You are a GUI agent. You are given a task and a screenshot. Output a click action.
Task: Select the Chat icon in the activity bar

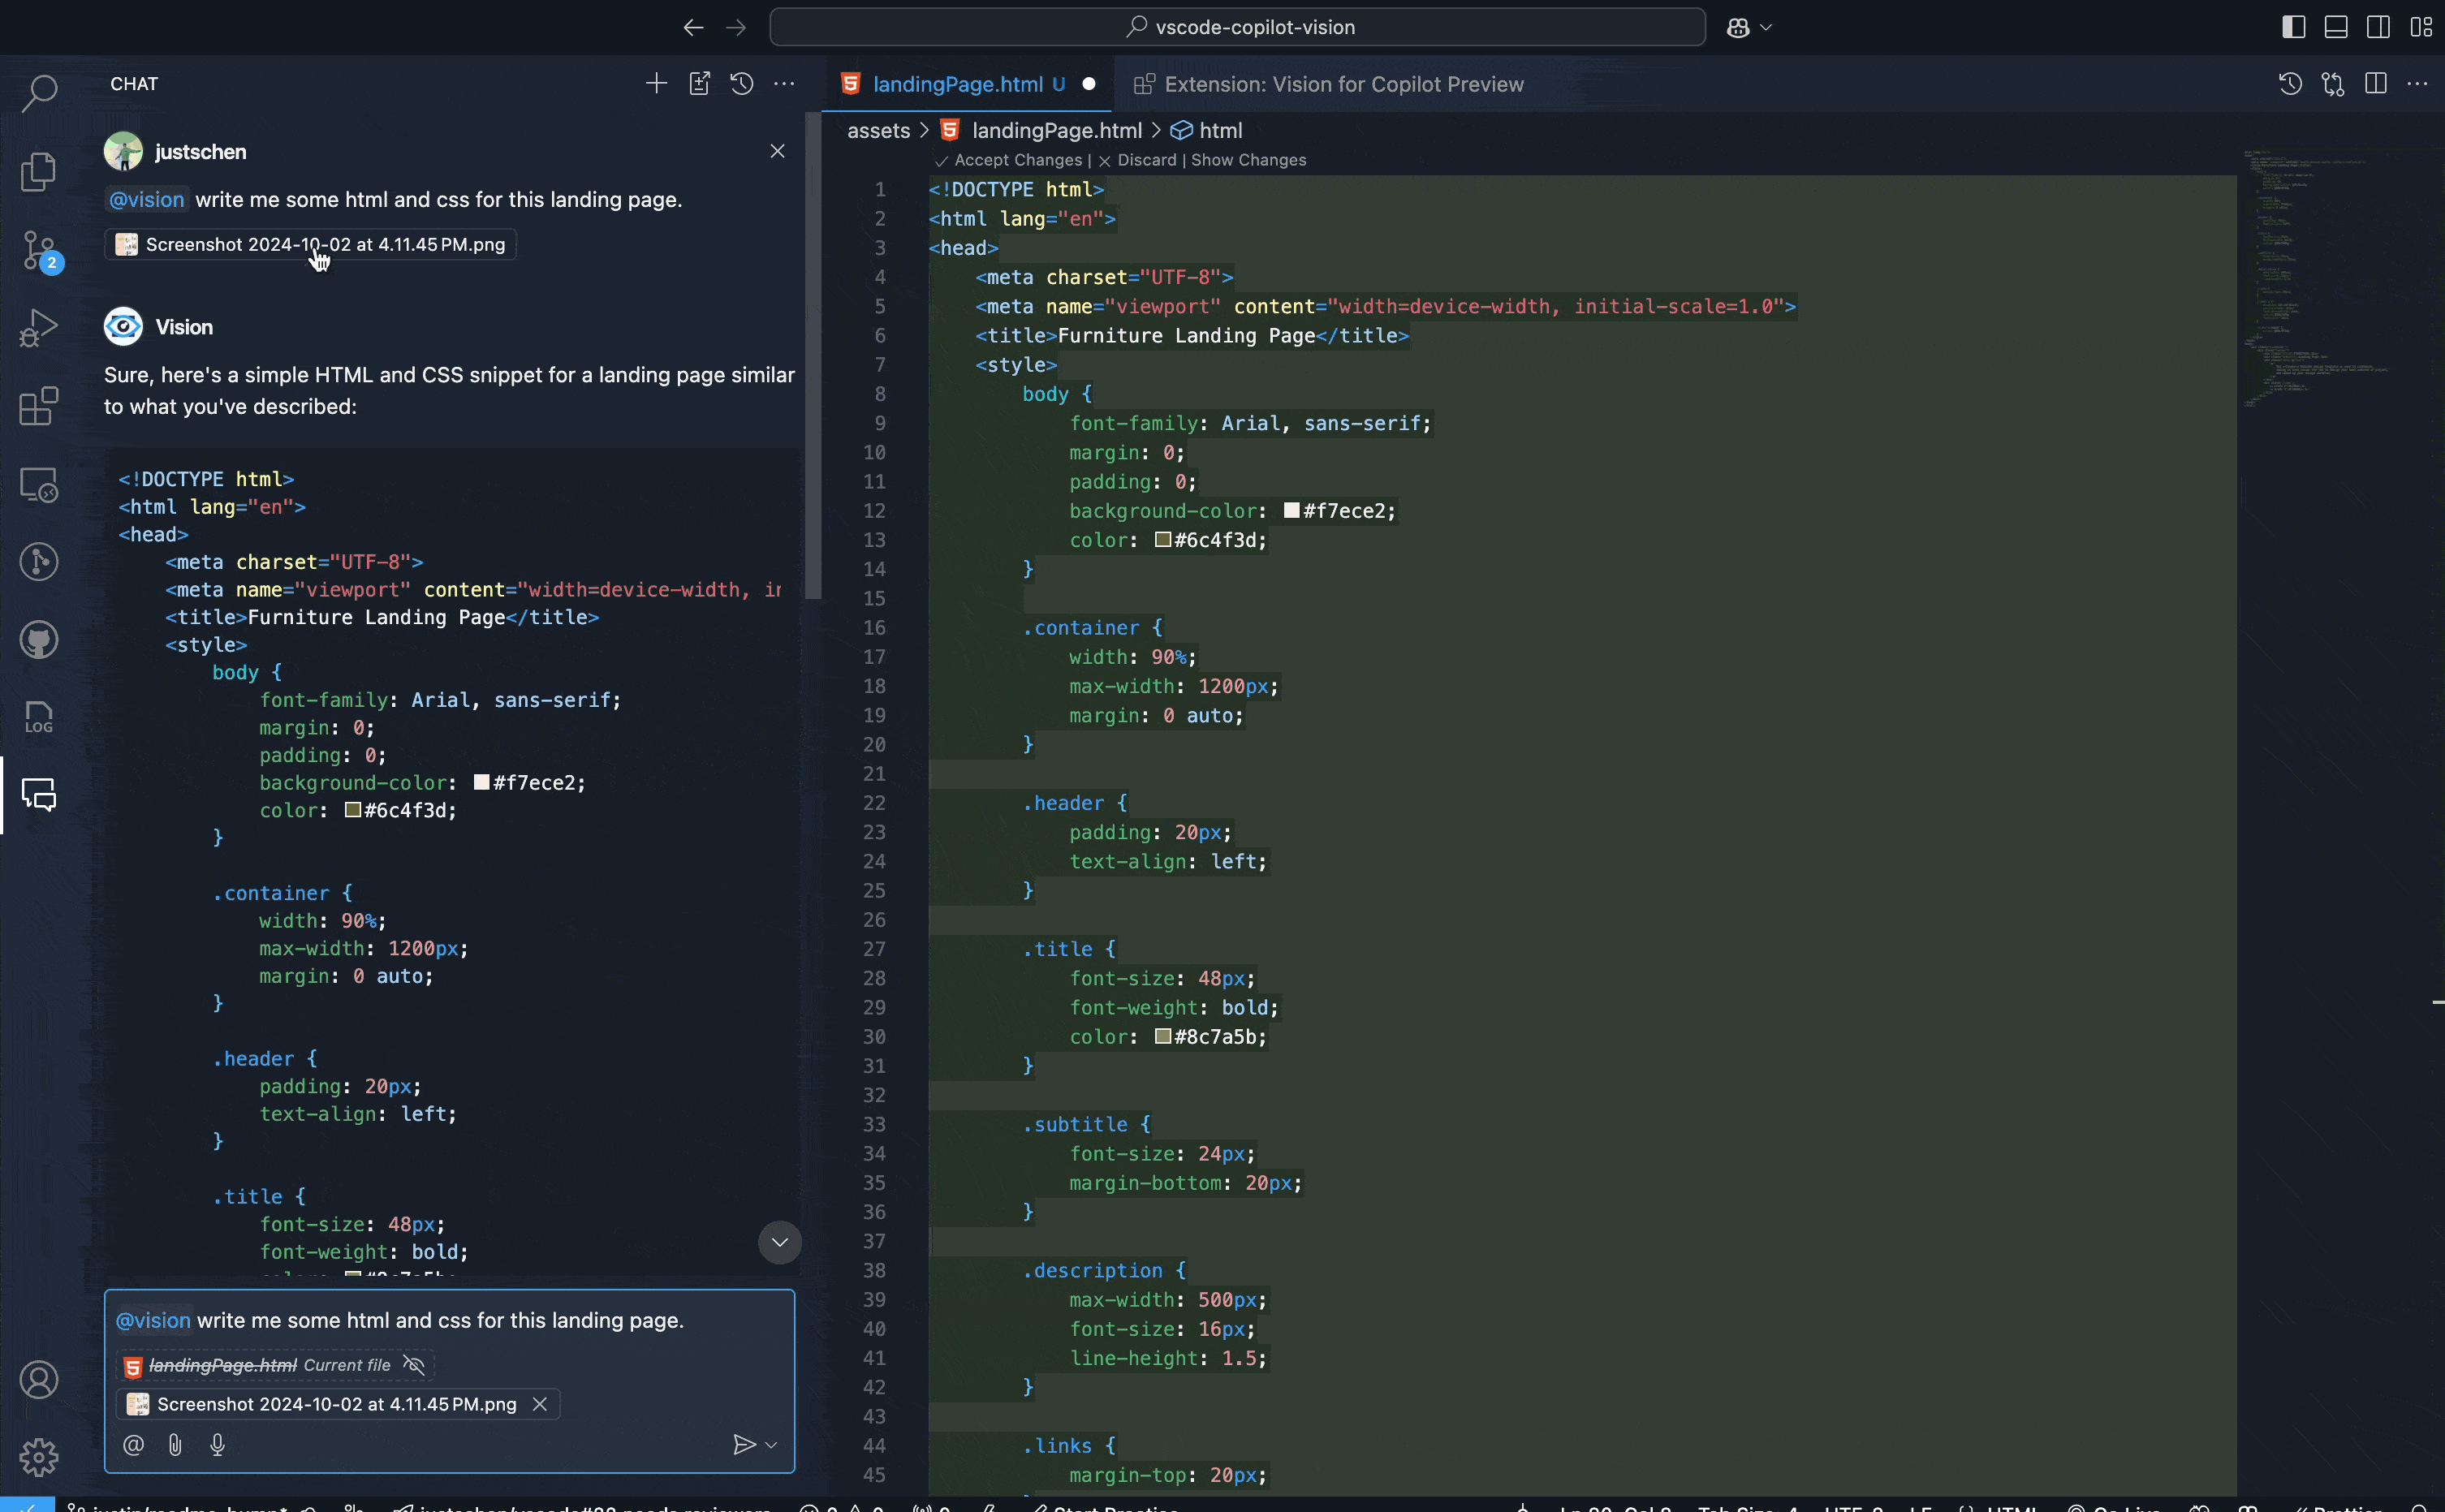tap(38, 795)
